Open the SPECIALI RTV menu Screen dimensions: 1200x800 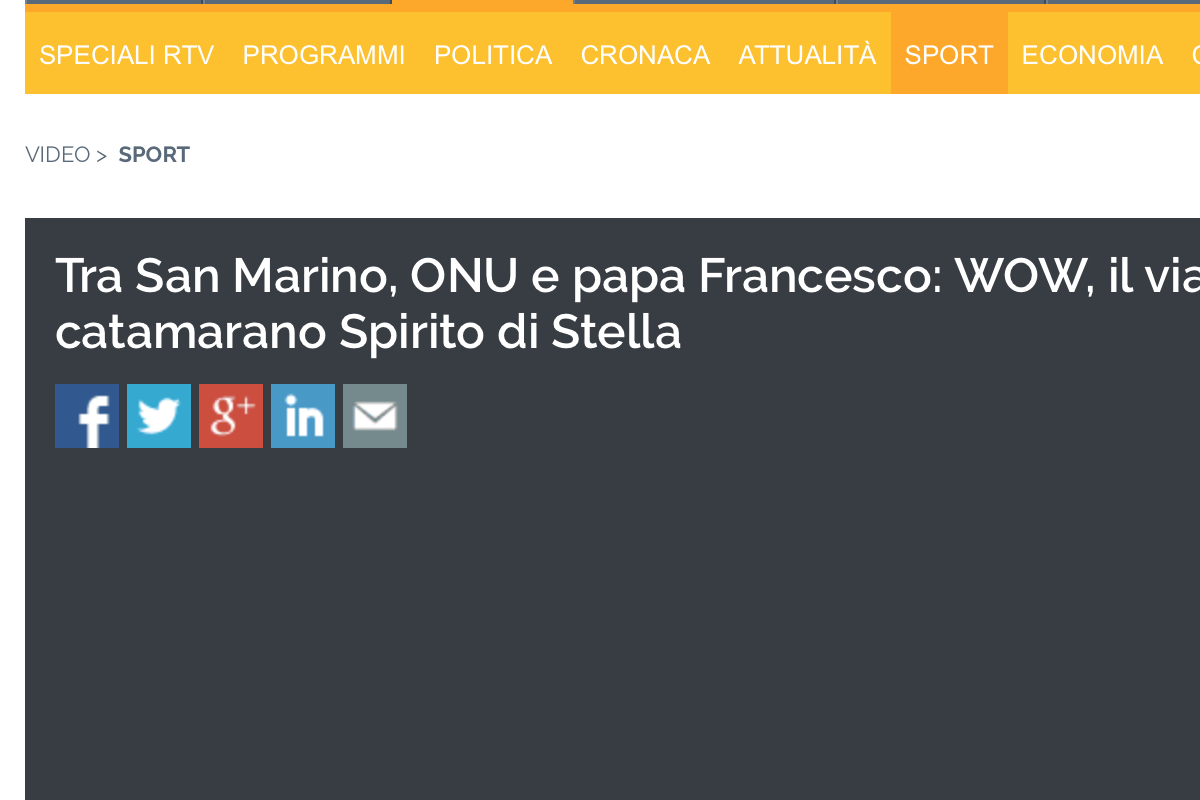(x=127, y=54)
